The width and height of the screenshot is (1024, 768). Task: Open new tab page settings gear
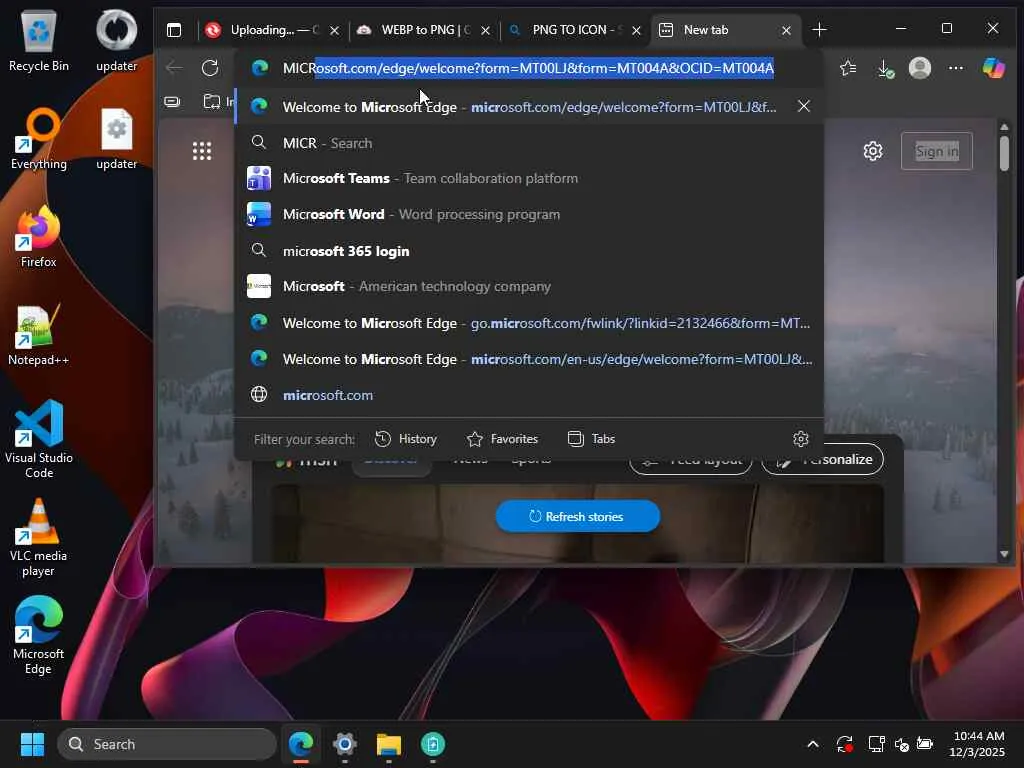click(x=872, y=152)
